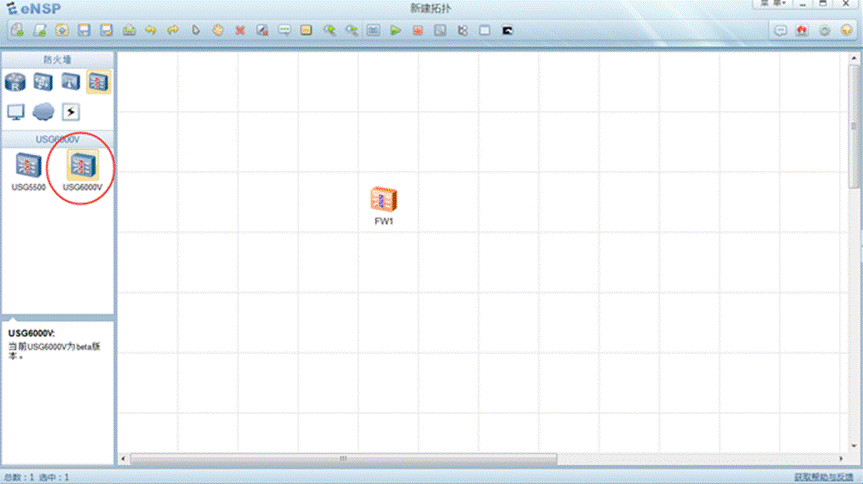Reset canvas to actual size
This screenshot has width=863, height=484.
pos(373,30)
